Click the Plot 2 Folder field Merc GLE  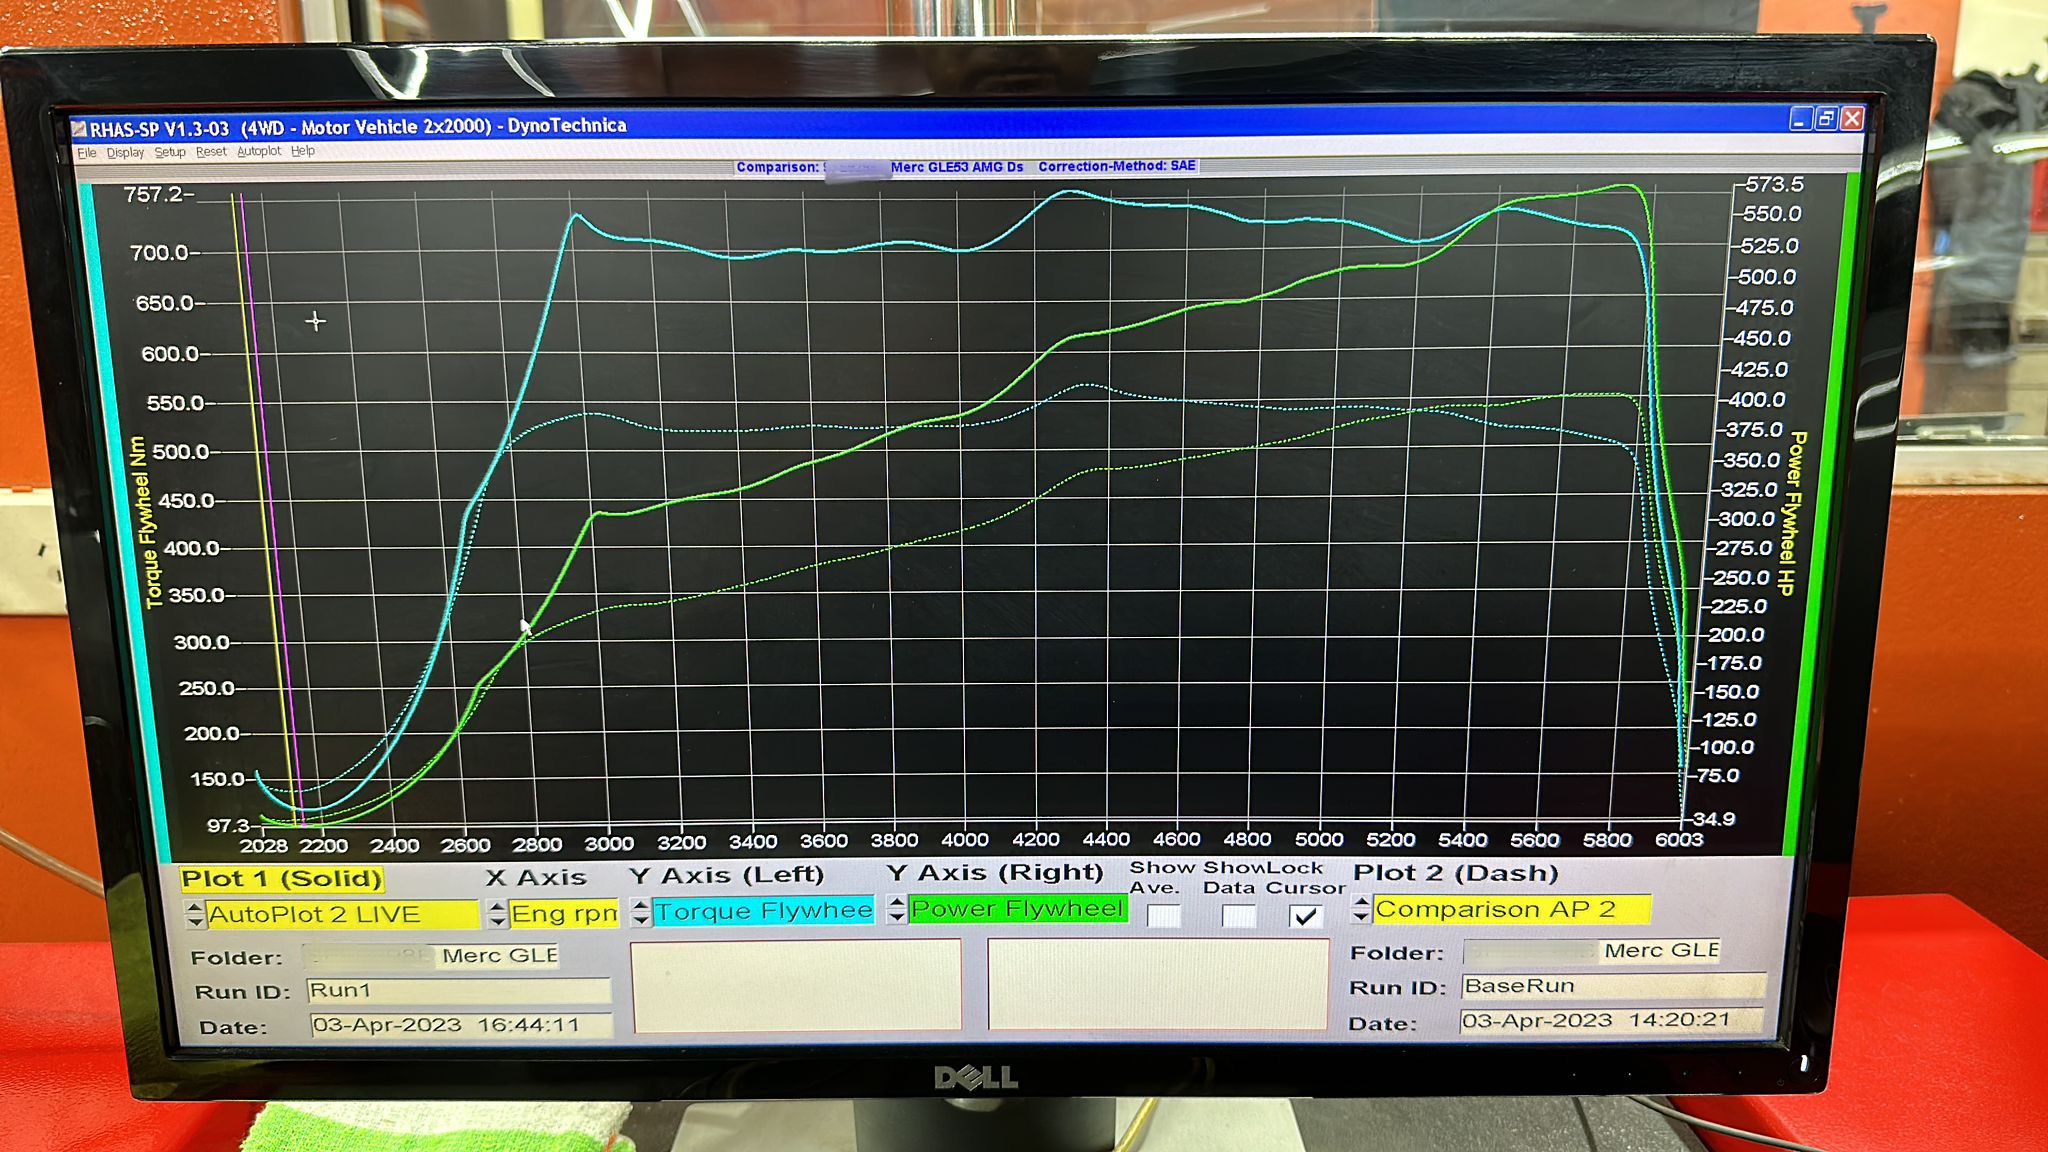[x=1591, y=950]
